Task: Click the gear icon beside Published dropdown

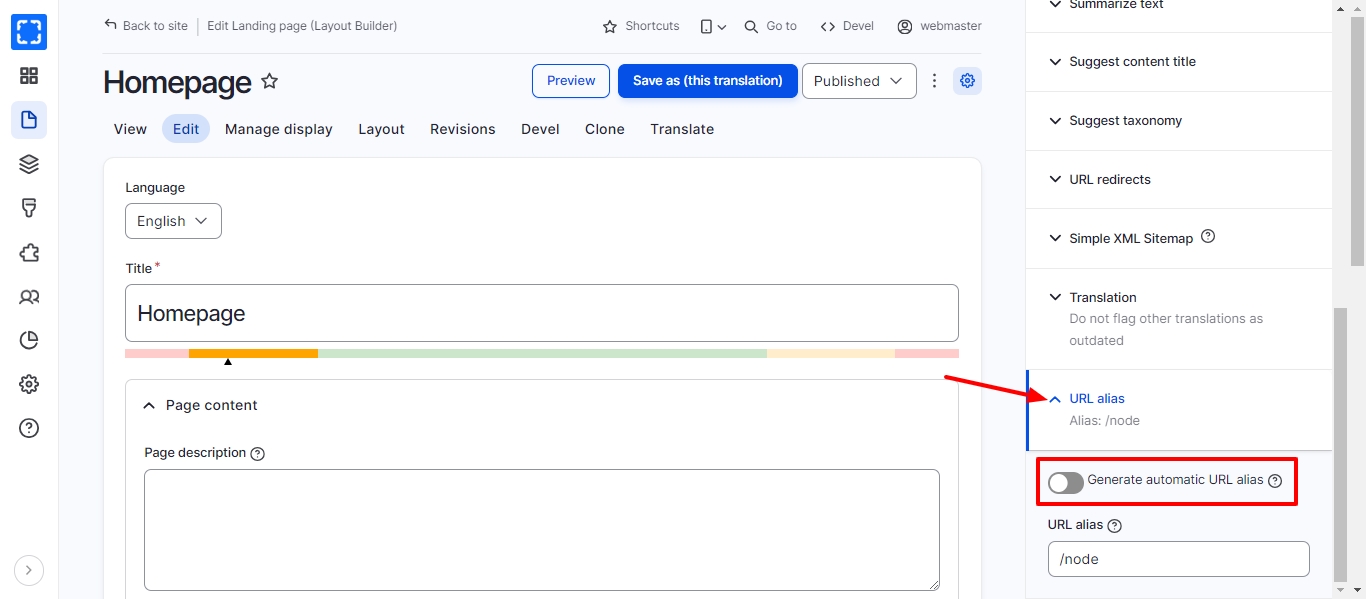Action: point(966,81)
